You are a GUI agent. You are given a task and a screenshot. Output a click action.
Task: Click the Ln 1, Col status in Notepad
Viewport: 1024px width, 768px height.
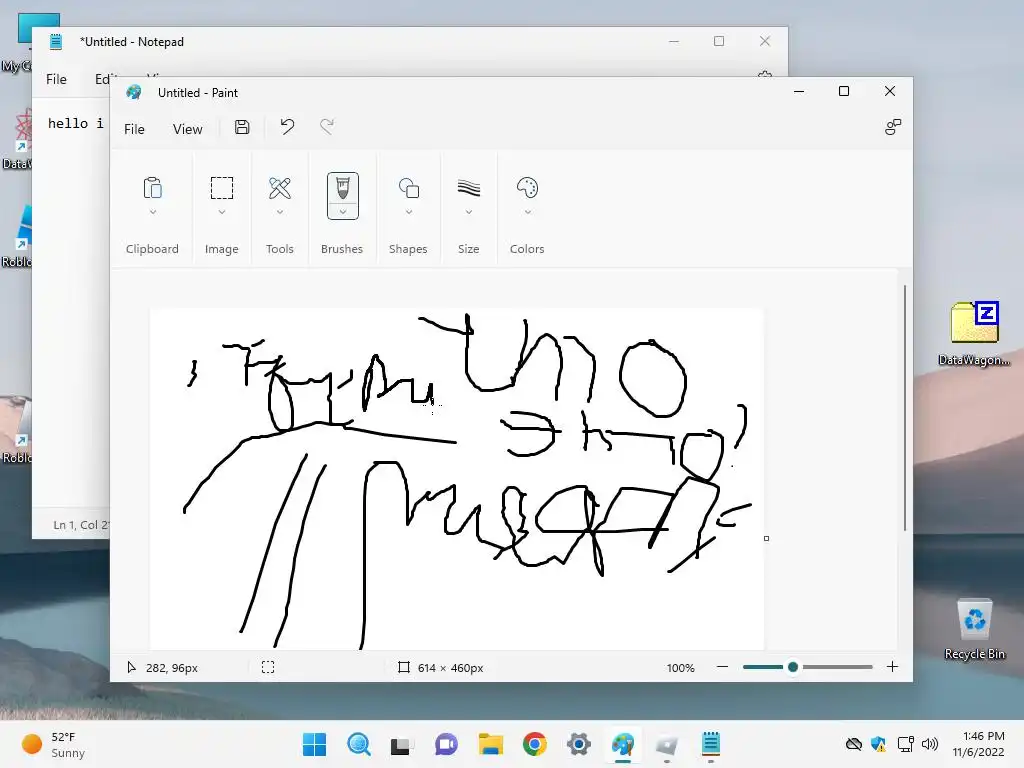(x=81, y=524)
